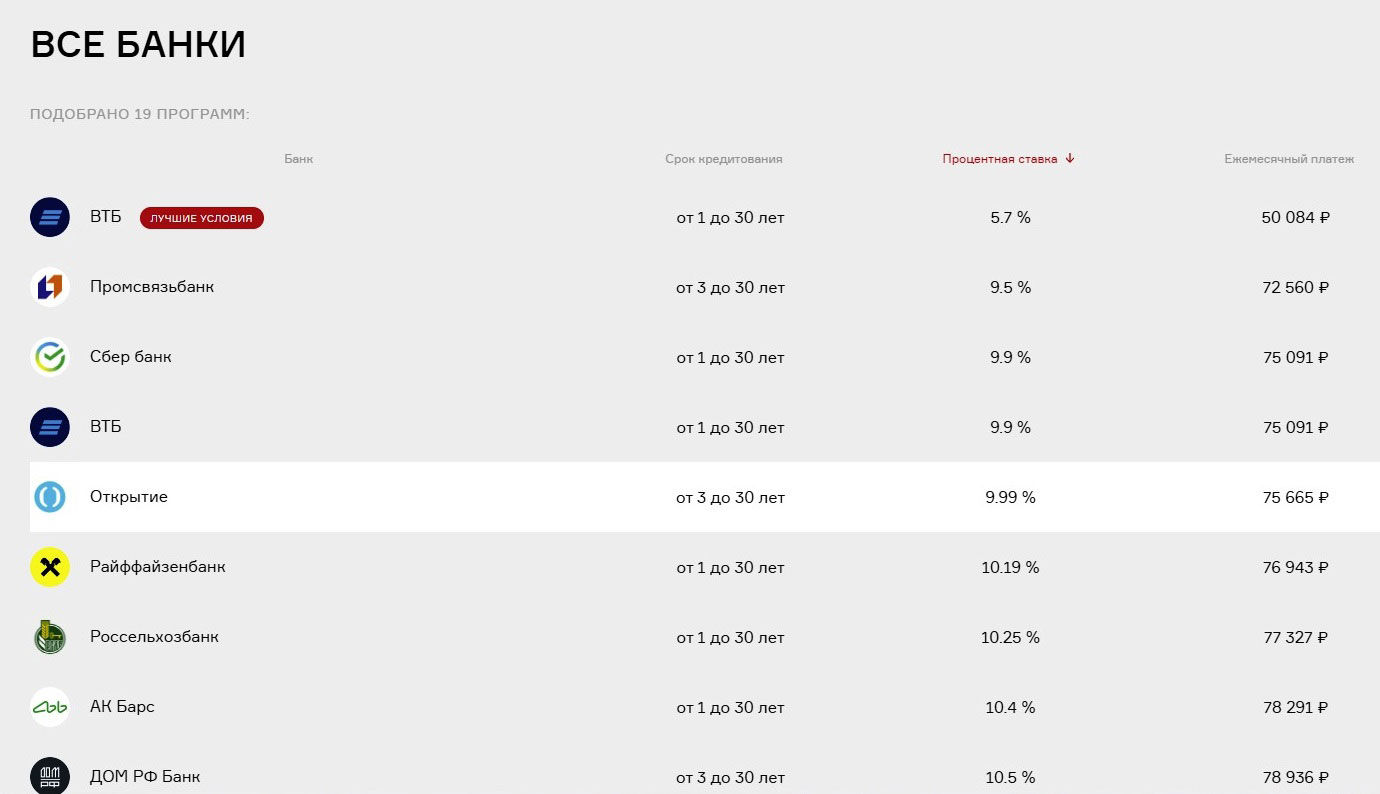The image size is (1380, 794).
Task: Click the Банк column header
Action: tap(299, 159)
